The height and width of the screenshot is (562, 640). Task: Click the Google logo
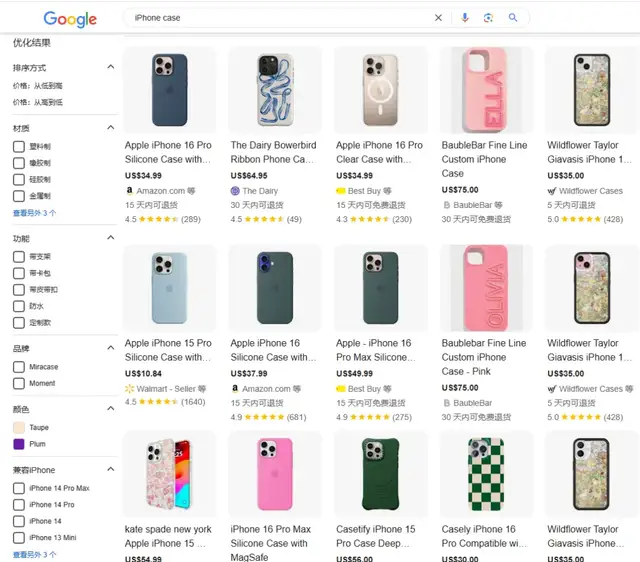(x=70, y=19)
